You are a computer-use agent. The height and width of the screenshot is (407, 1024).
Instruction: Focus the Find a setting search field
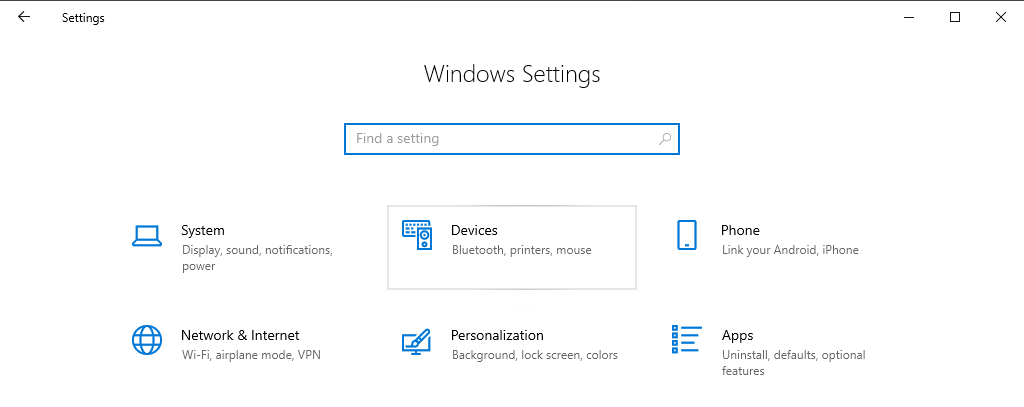coord(512,138)
